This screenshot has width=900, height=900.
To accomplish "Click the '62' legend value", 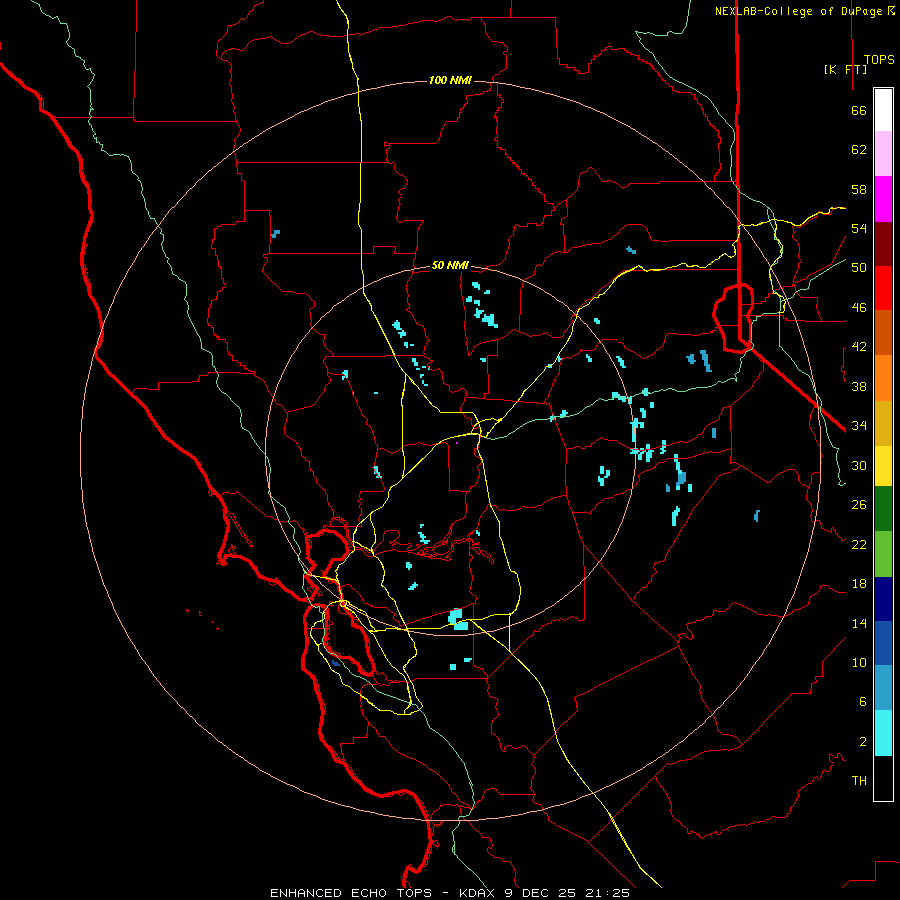I will point(859,150).
